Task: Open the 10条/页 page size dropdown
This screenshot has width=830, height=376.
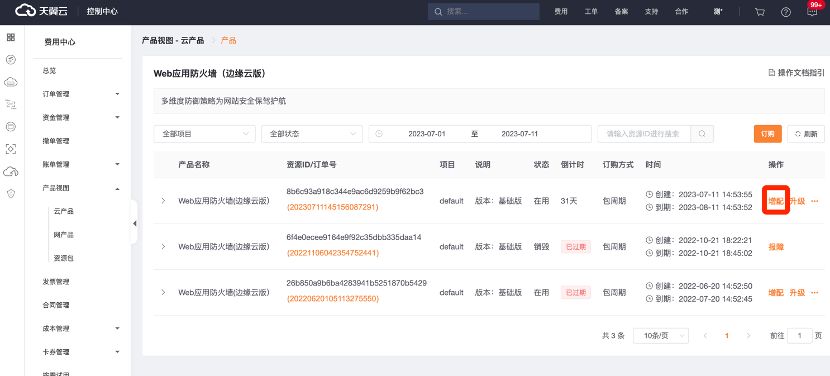Action: pyautogui.click(x=661, y=336)
